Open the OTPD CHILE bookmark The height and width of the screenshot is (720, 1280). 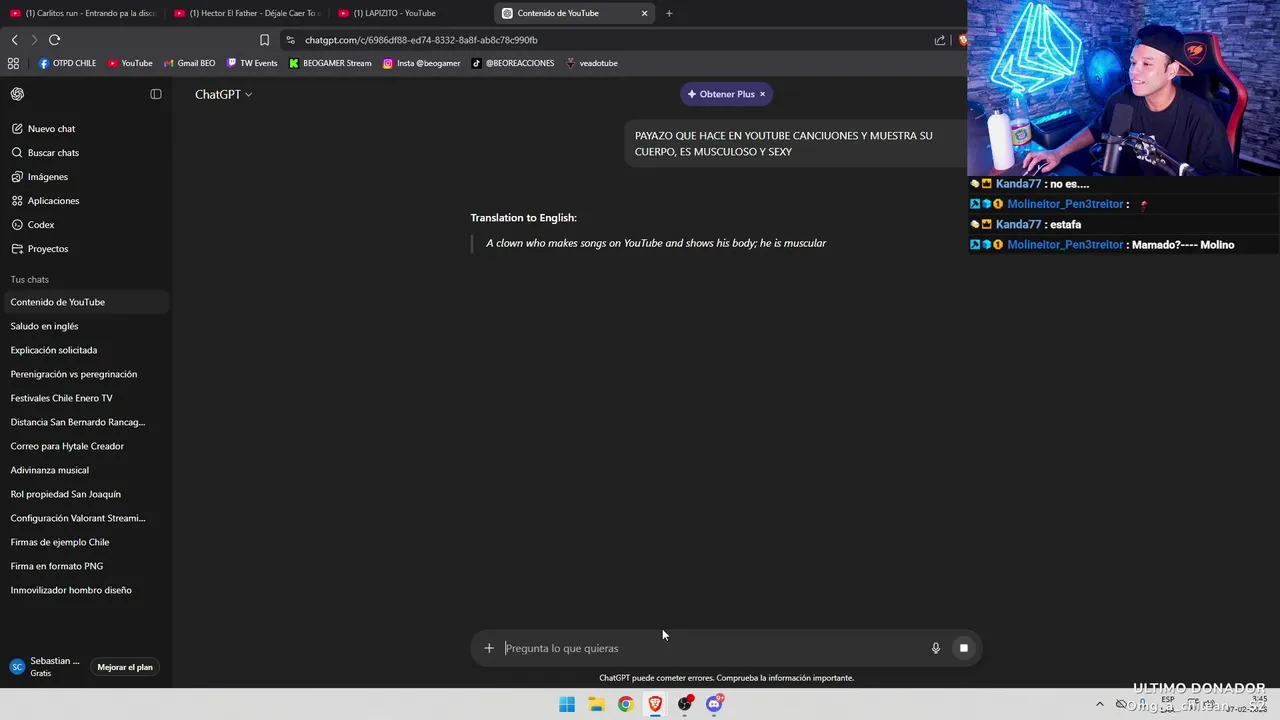pyautogui.click(x=67, y=63)
